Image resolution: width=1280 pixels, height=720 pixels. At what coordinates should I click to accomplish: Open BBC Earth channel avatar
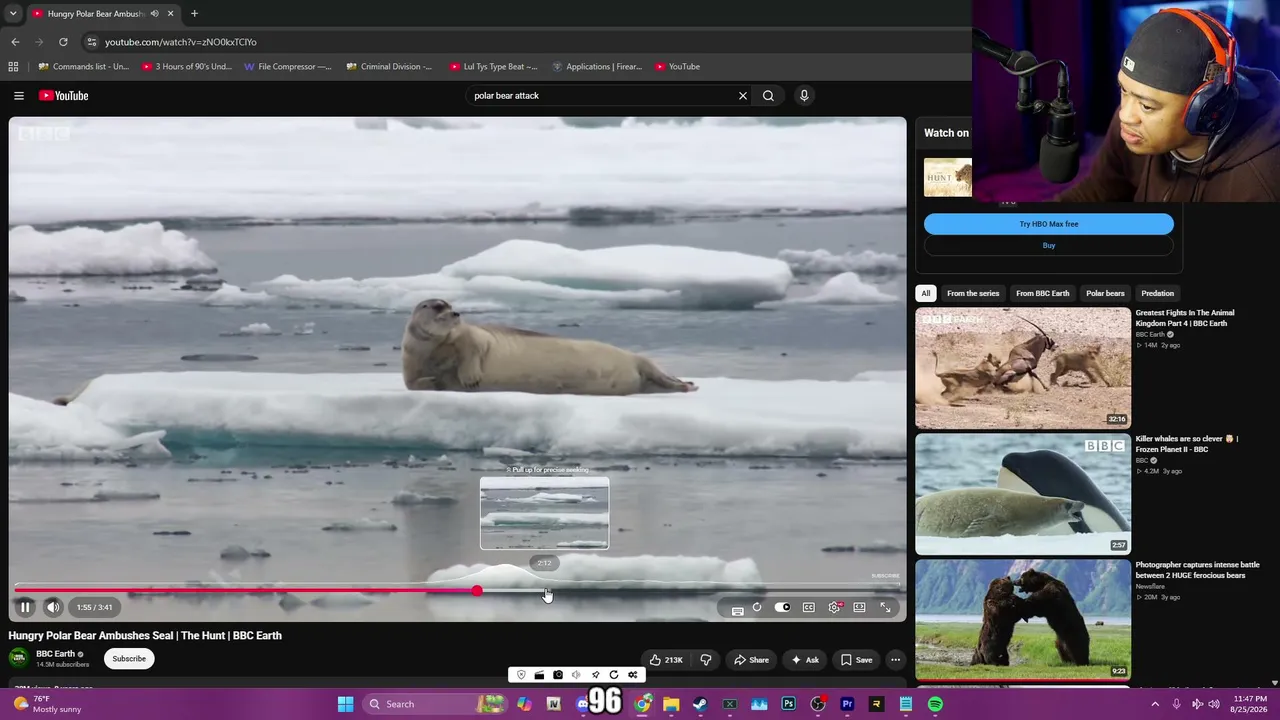click(x=18, y=658)
